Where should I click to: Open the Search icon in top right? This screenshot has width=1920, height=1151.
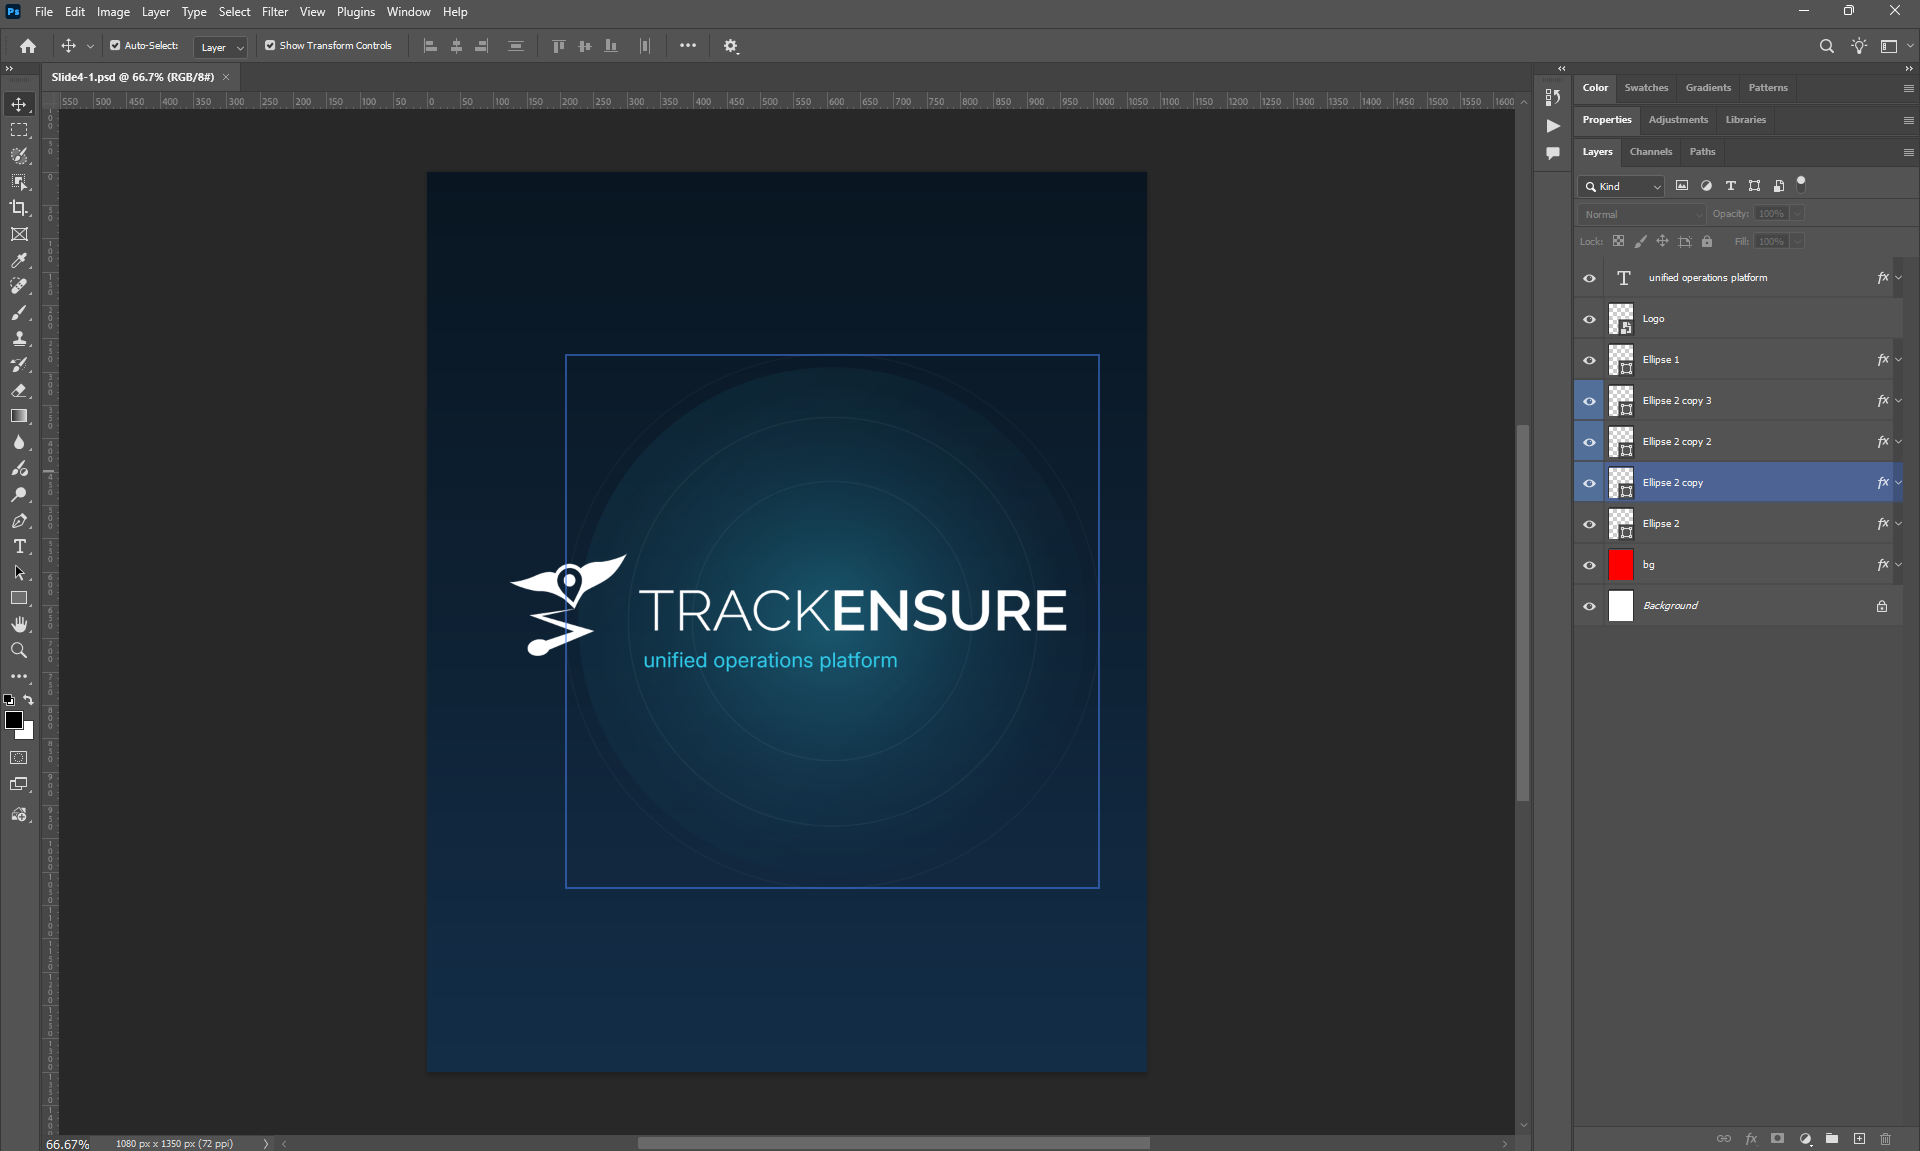point(1826,46)
